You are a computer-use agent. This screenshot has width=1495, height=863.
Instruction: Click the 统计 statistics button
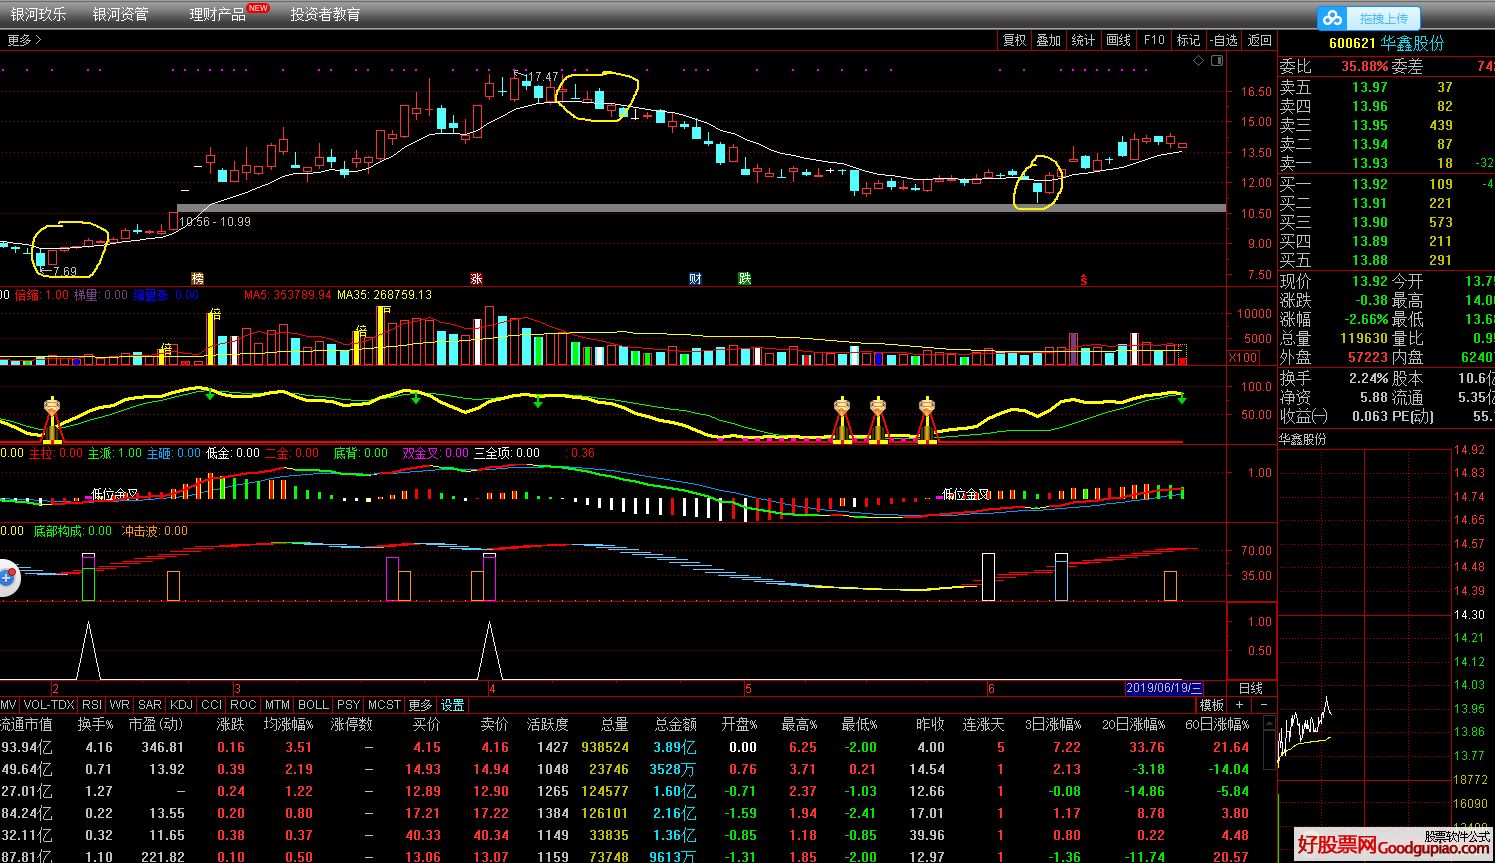point(1083,40)
